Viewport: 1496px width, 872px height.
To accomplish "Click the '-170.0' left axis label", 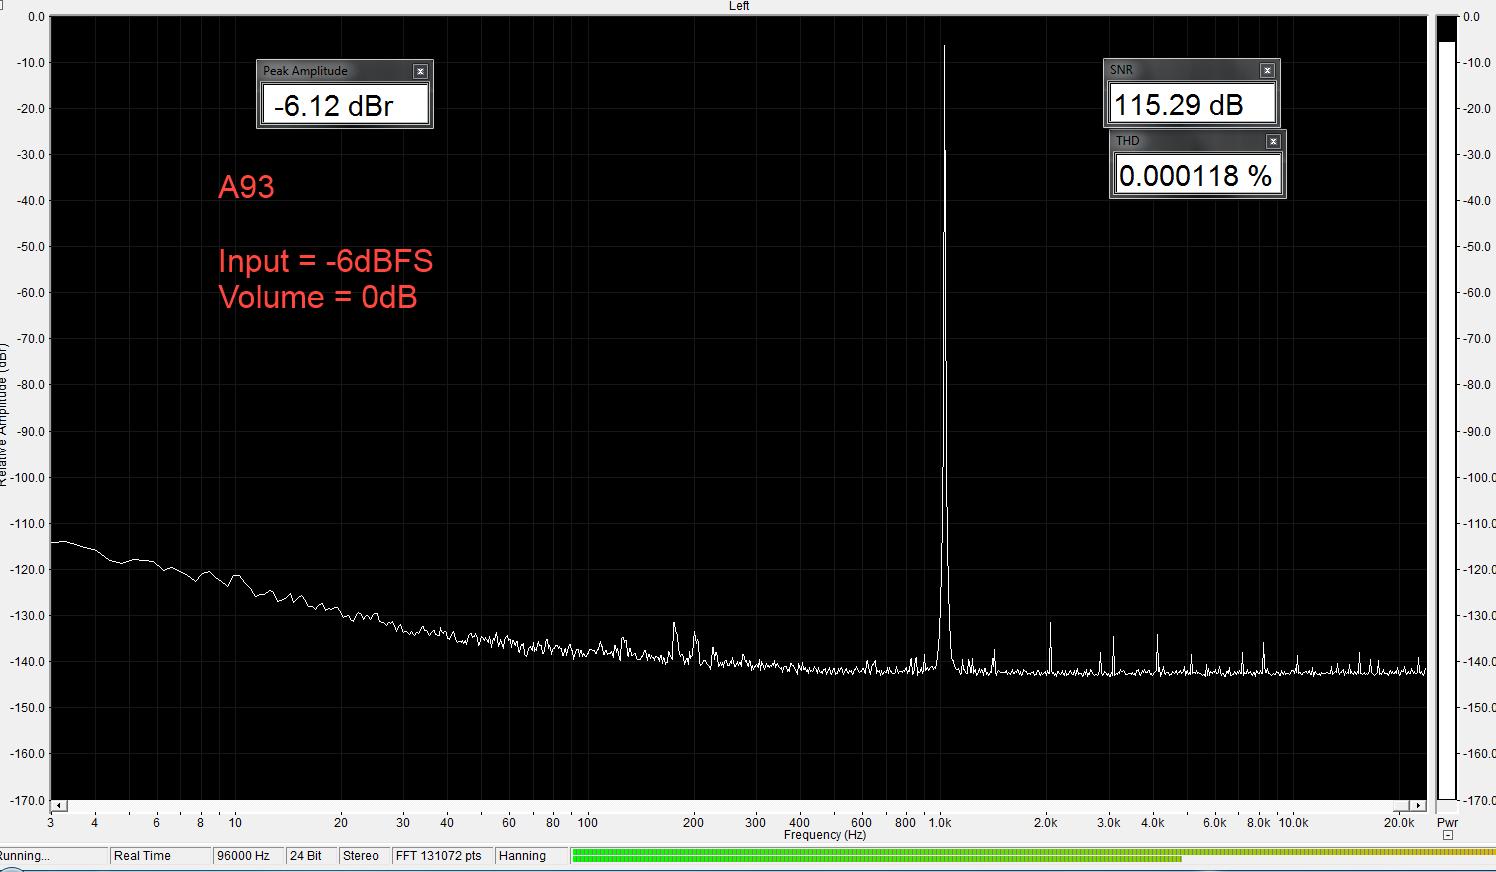I will click(28, 800).
